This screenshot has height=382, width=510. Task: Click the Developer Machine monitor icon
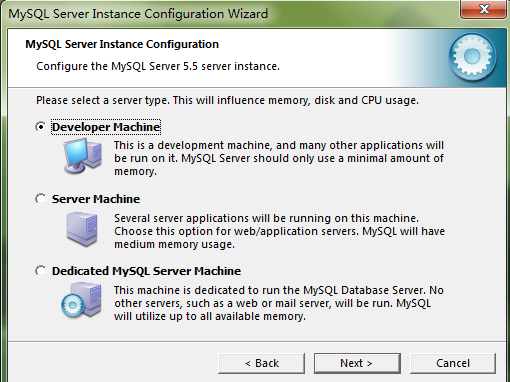coord(83,156)
